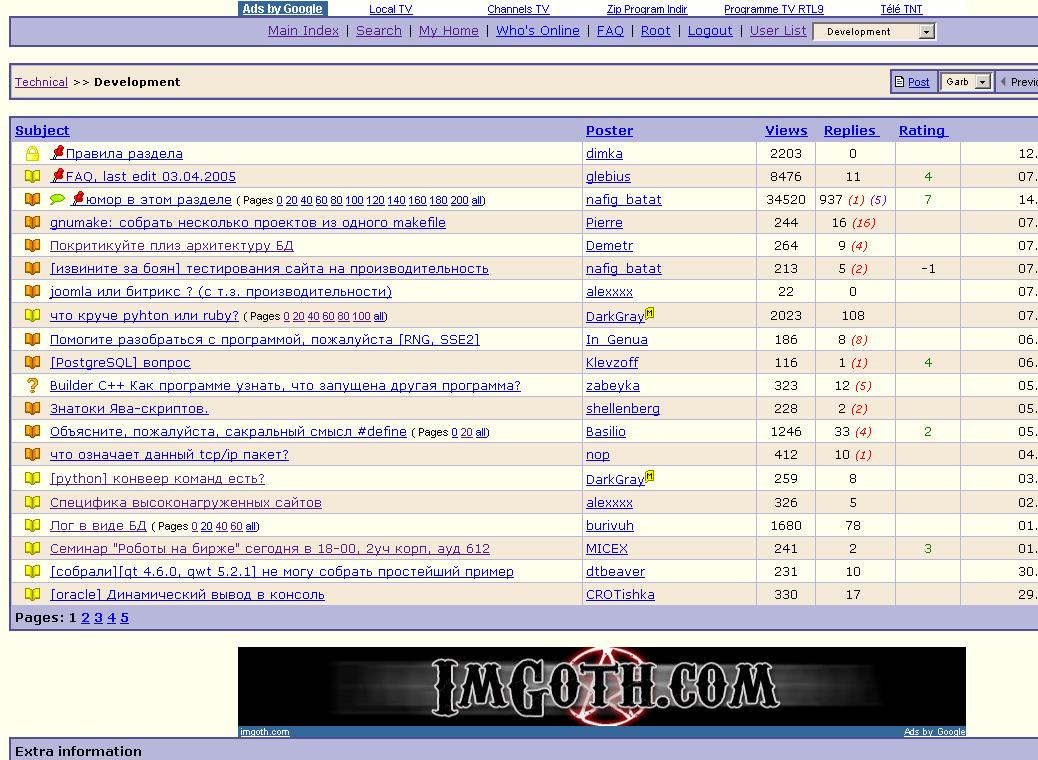
Task: Open the [PostgreSQL] вопрос thread
Action: pos(120,363)
